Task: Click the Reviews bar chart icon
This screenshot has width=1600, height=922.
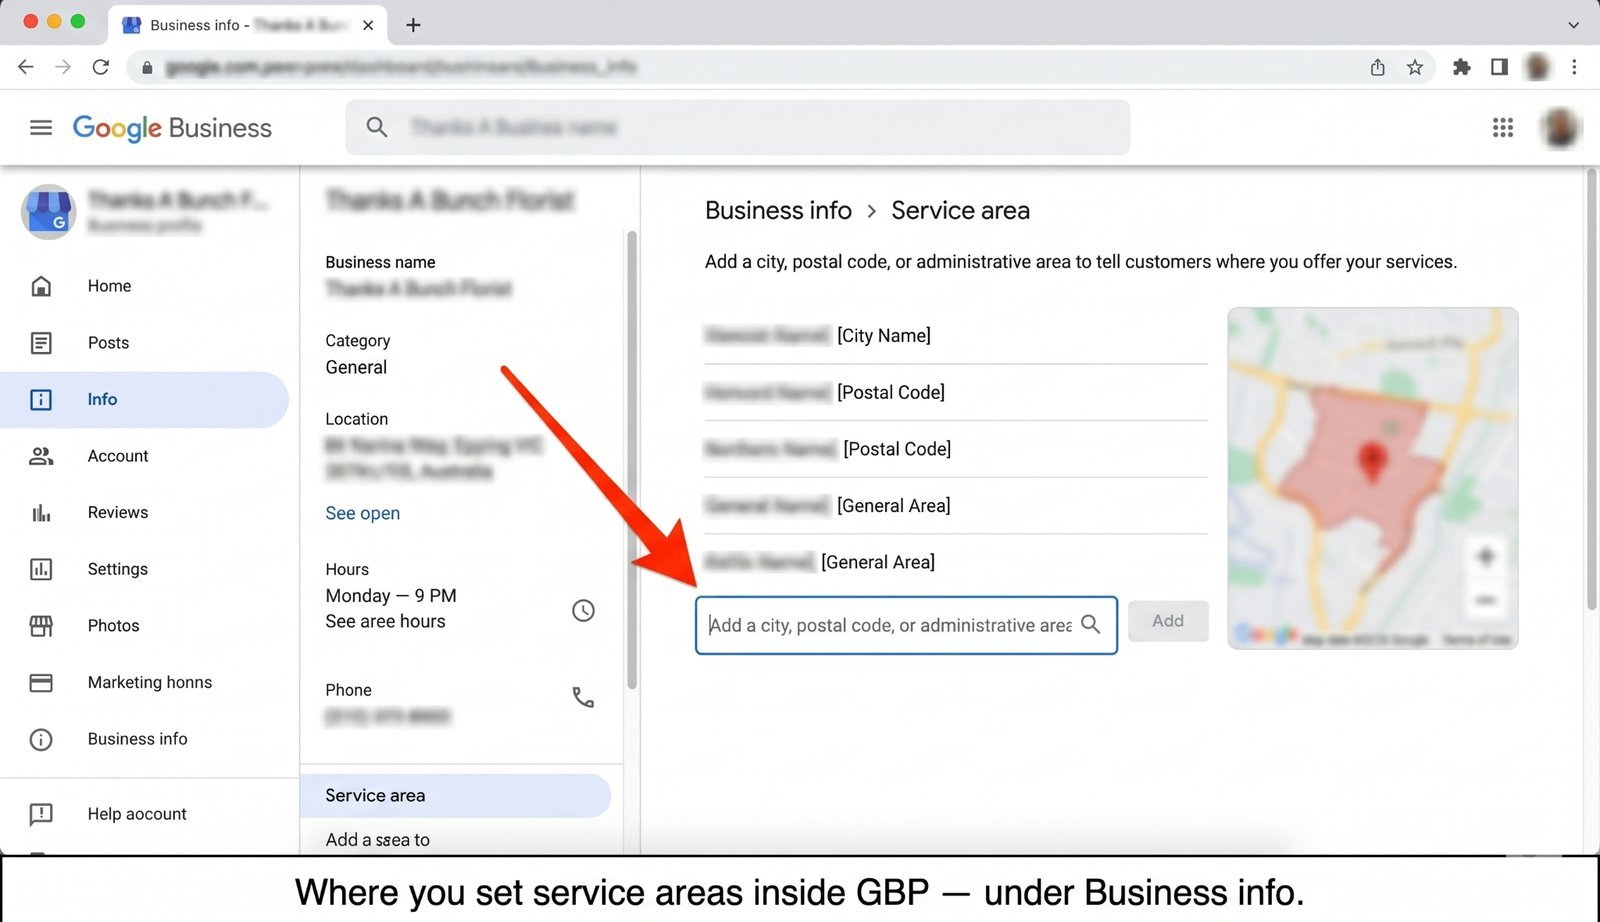Action: (x=41, y=513)
